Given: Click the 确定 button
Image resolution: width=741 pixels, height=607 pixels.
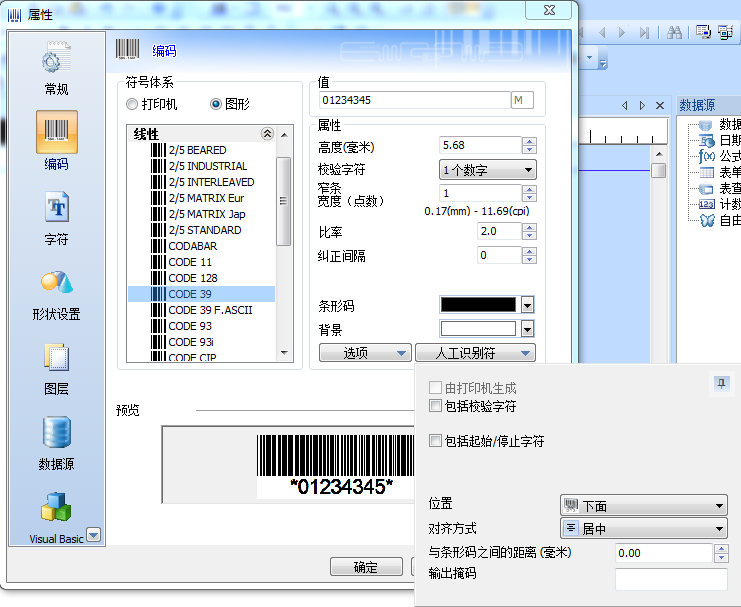Looking at the screenshot, I should [x=366, y=566].
